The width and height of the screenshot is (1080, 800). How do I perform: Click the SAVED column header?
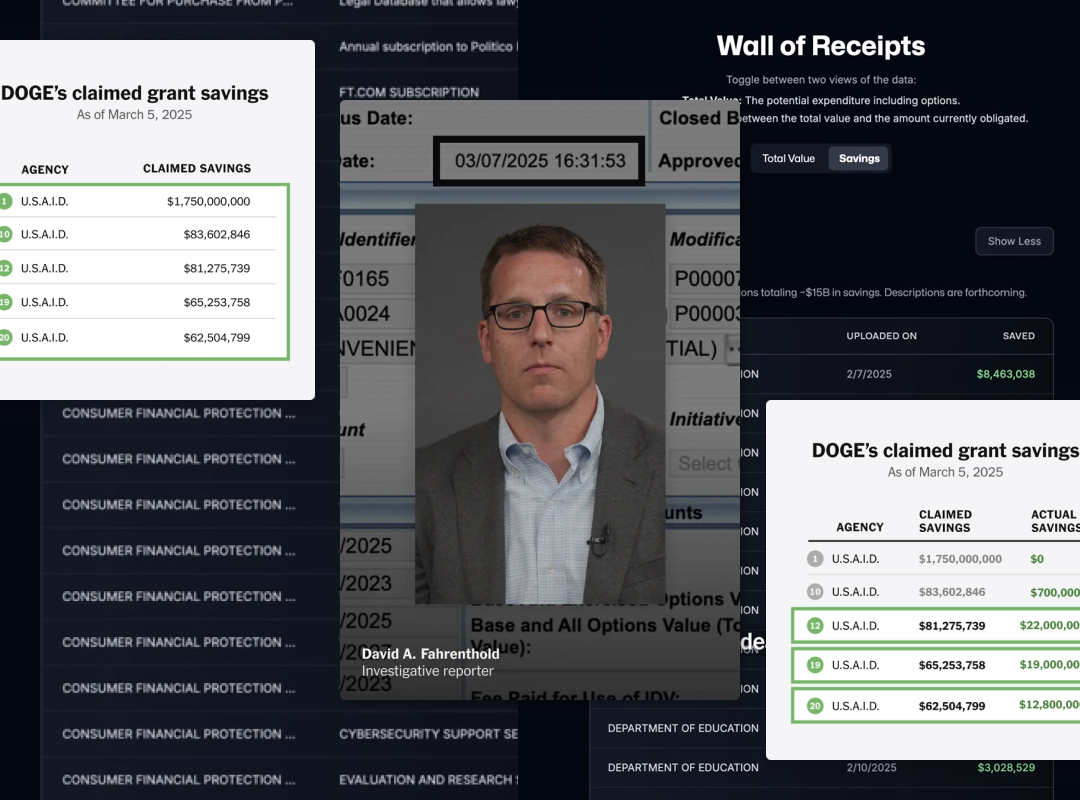1018,336
